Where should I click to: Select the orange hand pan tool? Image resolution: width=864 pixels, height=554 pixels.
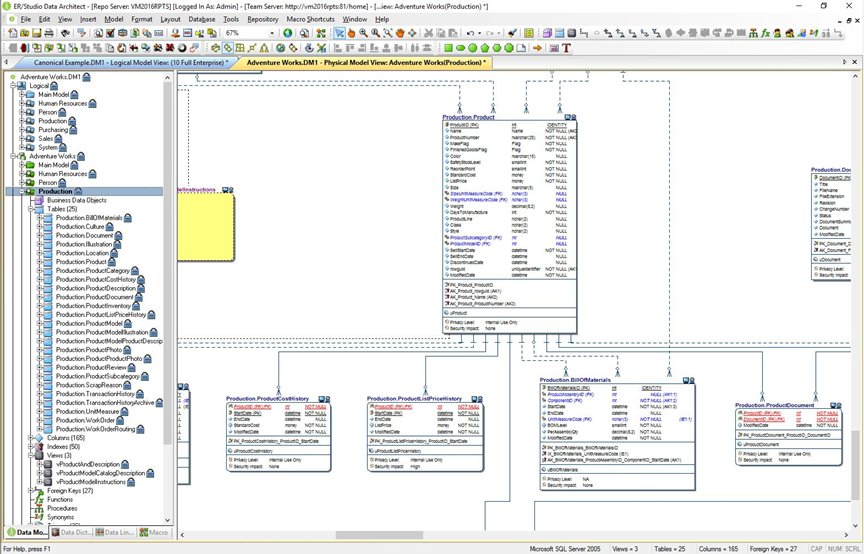pyautogui.click(x=399, y=33)
